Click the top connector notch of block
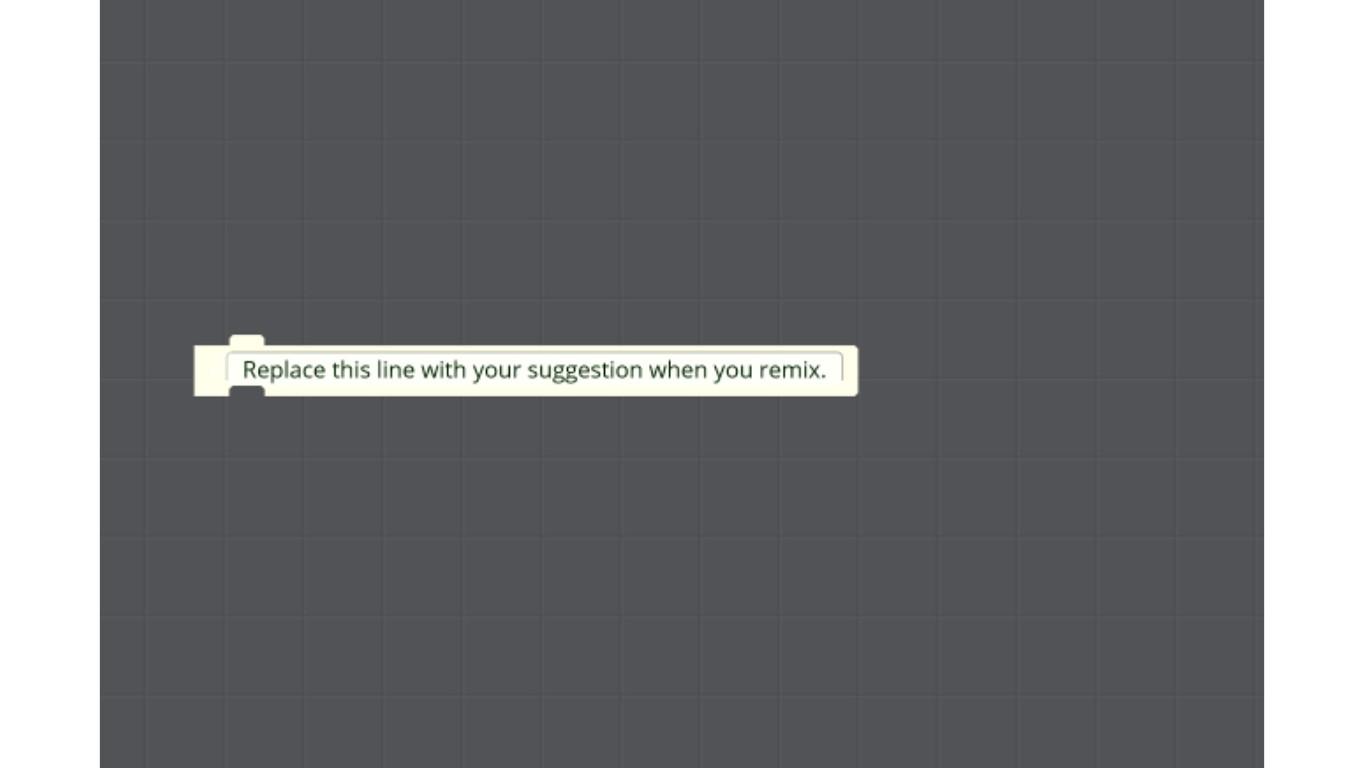 247,341
